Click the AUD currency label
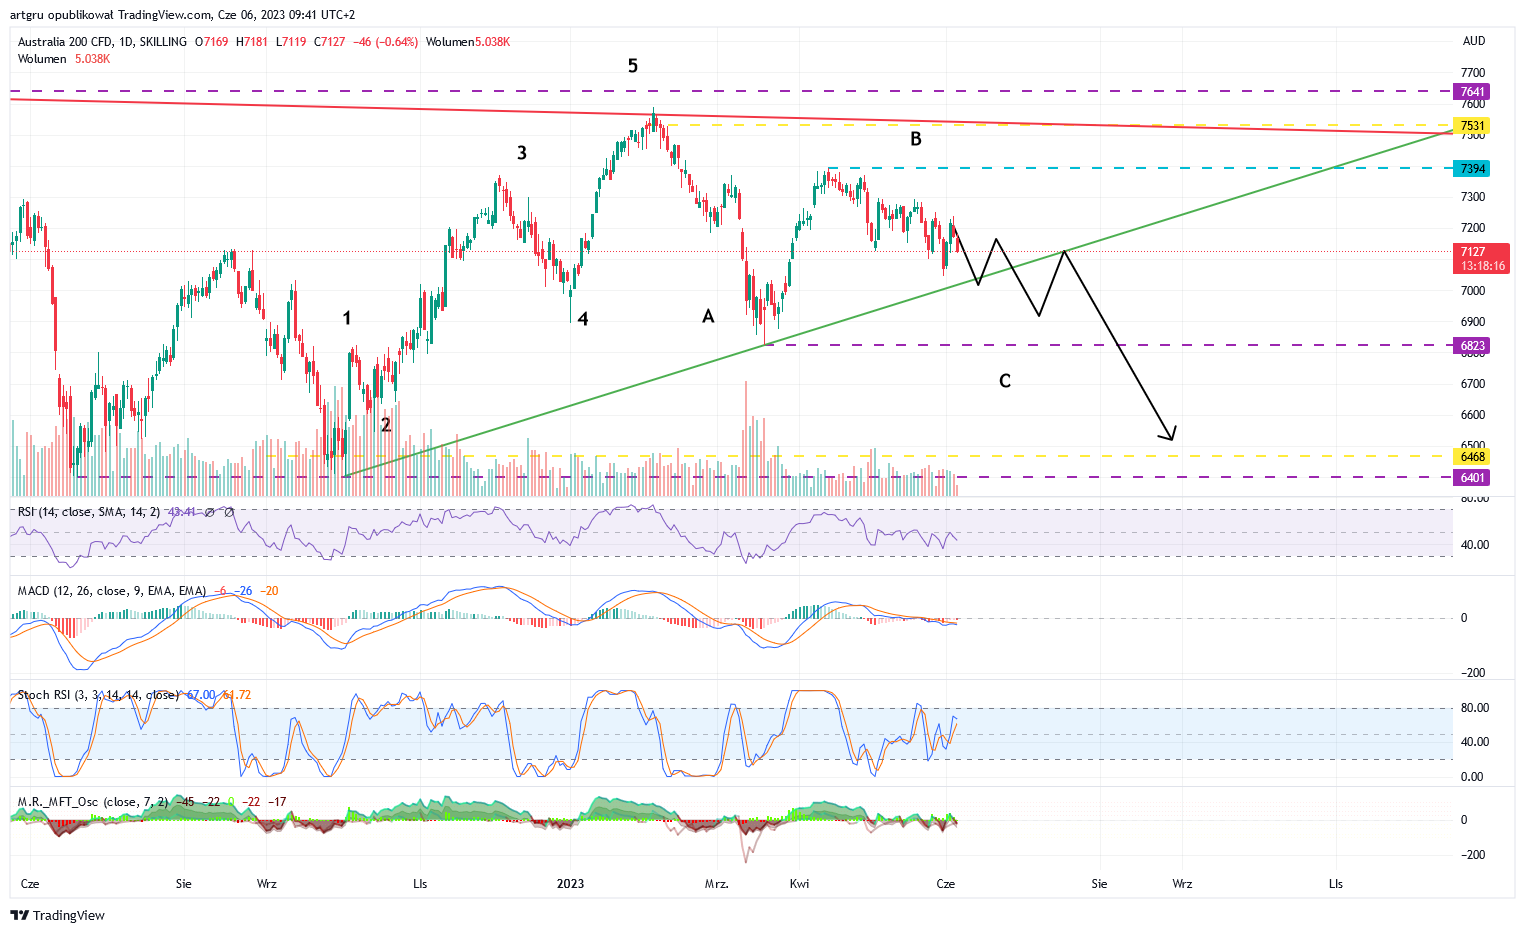1525x933 pixels. click(x=1473, y=41)
